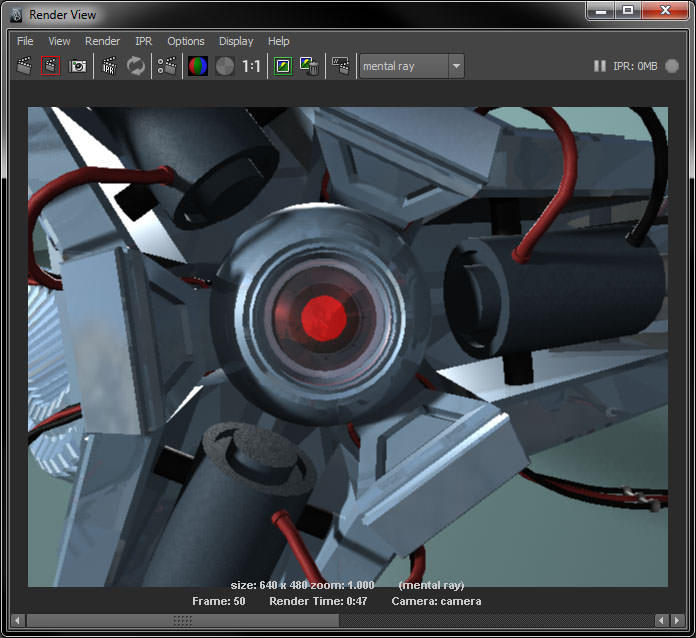This screenshot has width=696, height=638.
Task: Click the image scrollbar left arrow
Action: [x=18, y=620]
